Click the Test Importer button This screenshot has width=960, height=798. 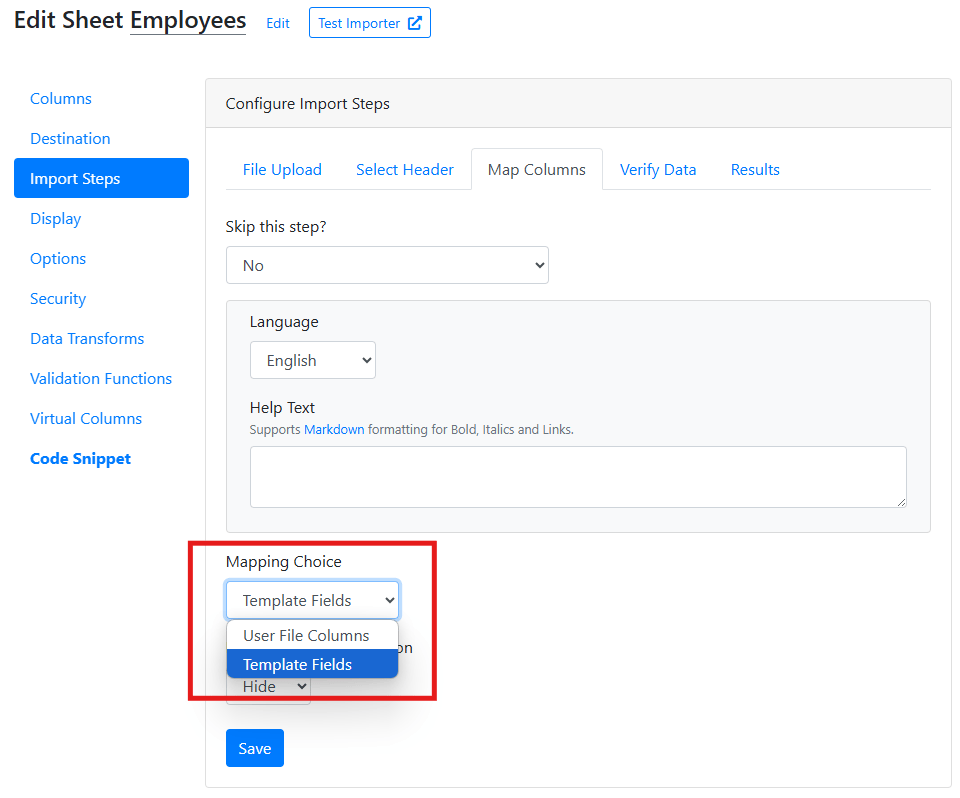point(370,23)
